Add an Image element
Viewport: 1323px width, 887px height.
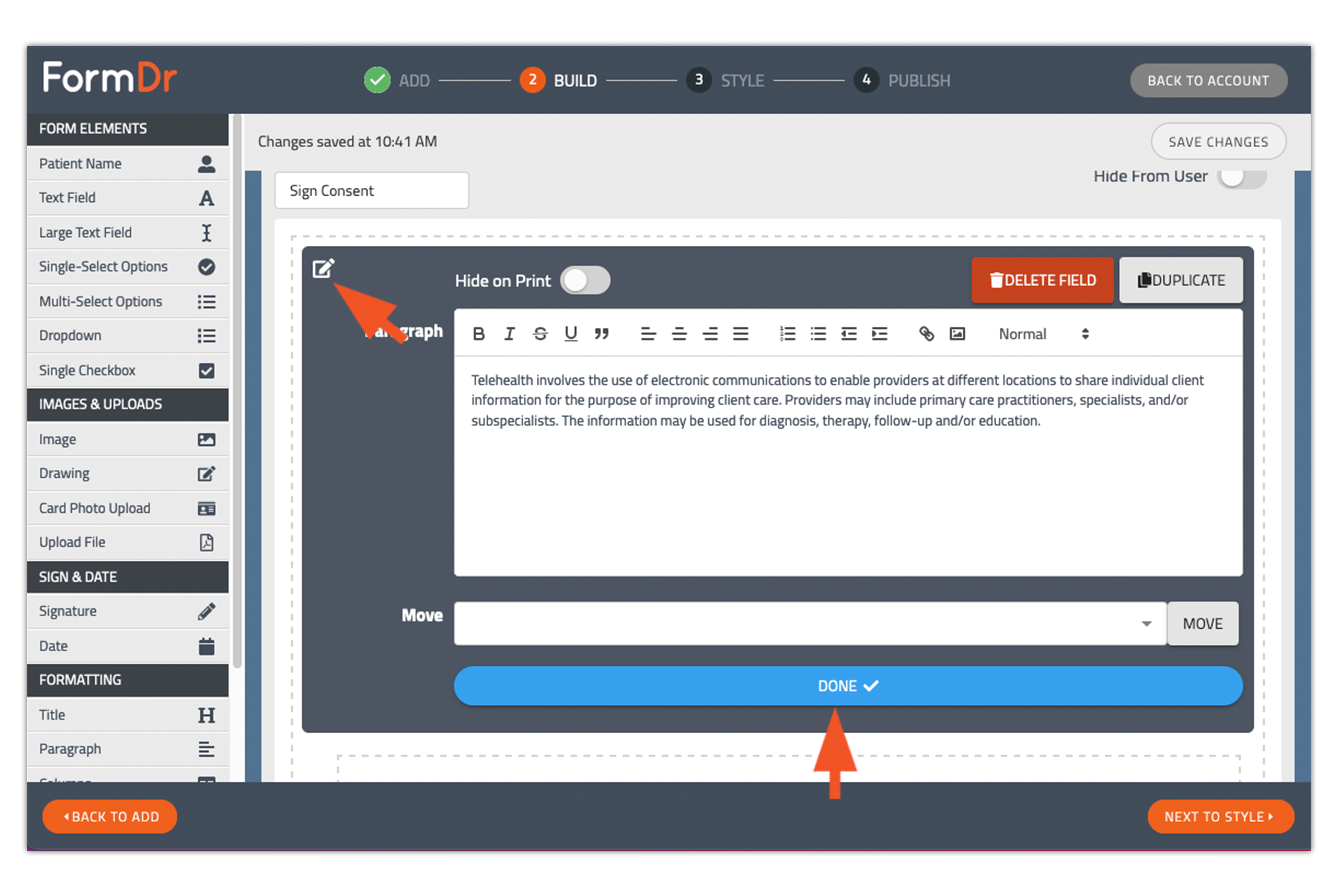pyautogui.click(x=128, y=440)
